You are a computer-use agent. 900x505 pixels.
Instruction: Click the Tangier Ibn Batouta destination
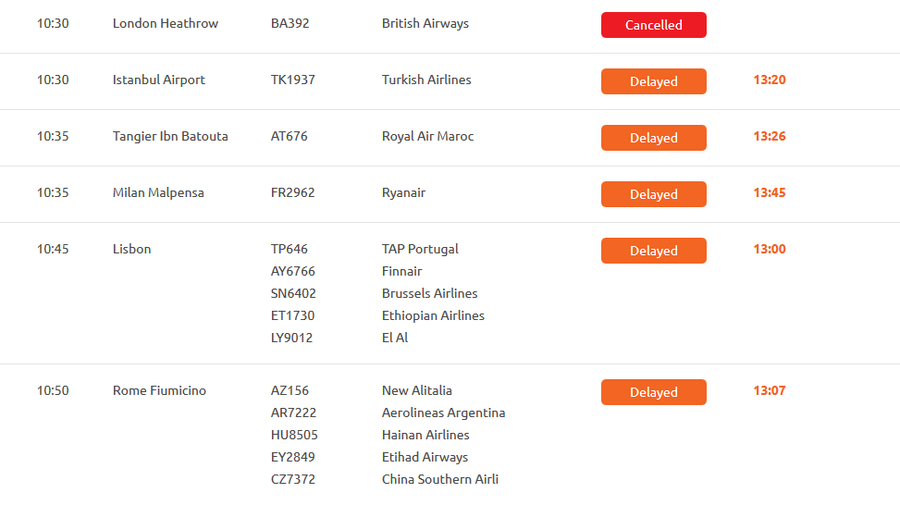pyautogui.click(x=170, y=136)
